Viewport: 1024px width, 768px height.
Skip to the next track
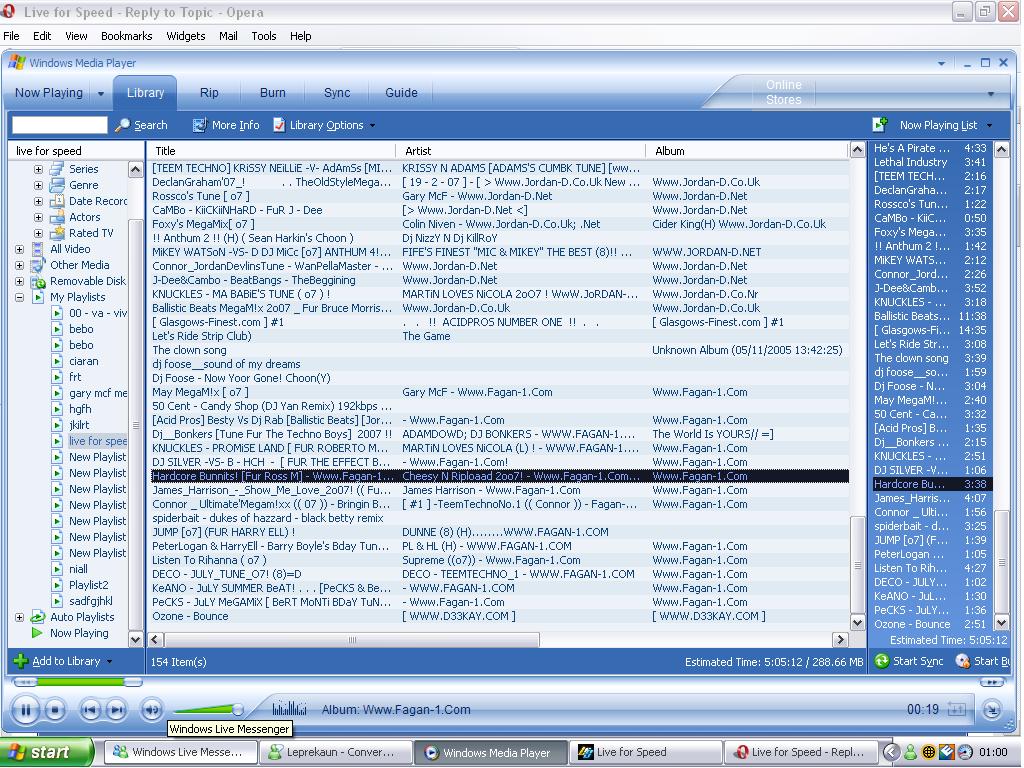(x=116, y=710)
